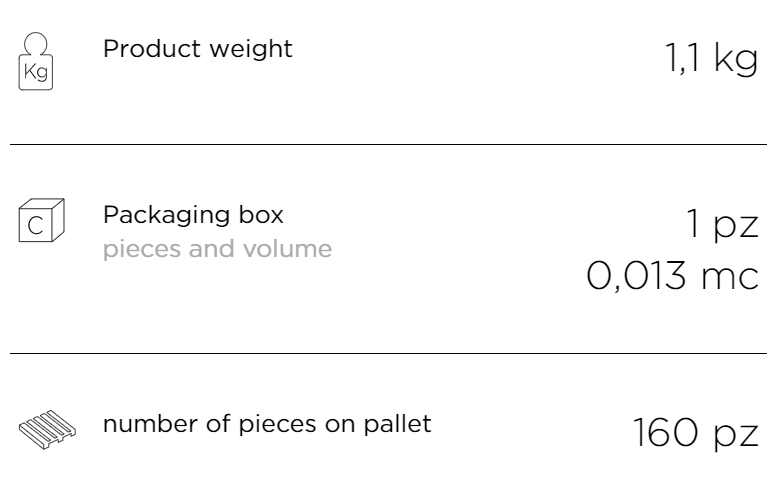The image size is (780, 499).
Task: Click the word 'pallet' in last row
Action: click(x=397, y=424)
